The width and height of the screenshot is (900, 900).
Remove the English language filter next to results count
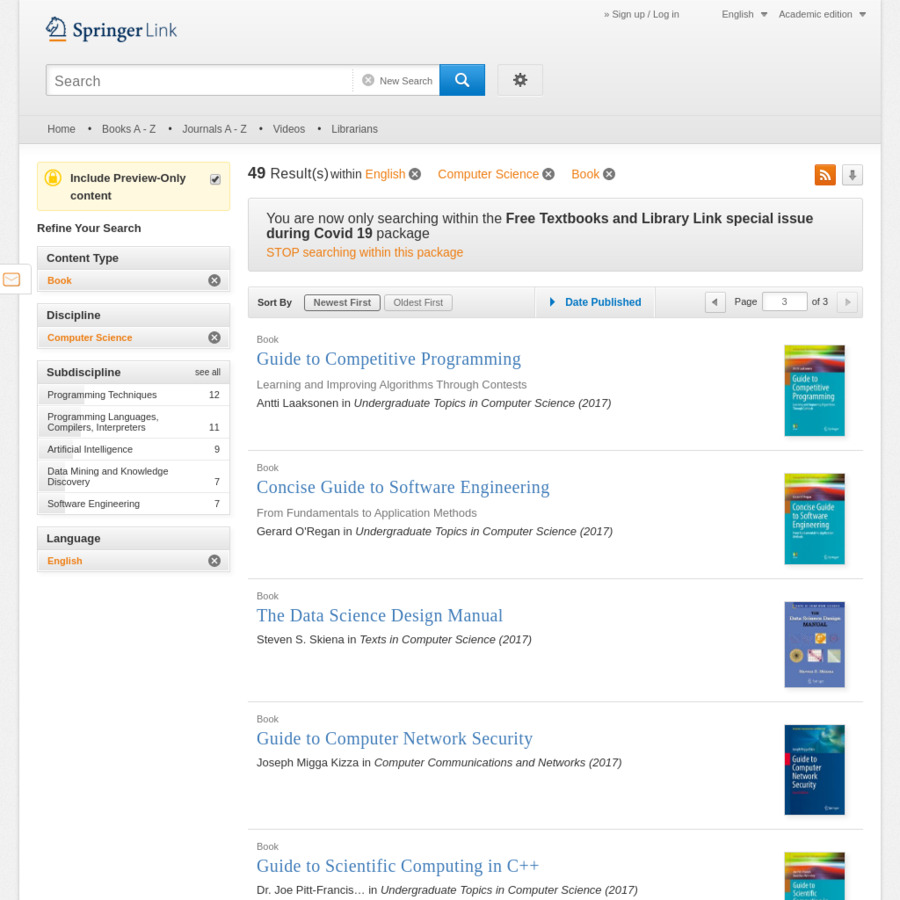(x=415, y=174)
